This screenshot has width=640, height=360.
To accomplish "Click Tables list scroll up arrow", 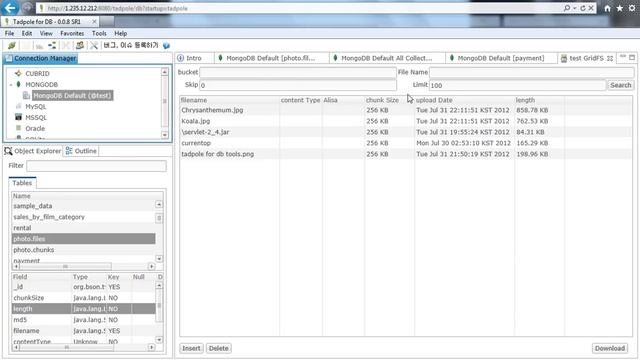I will pyautogui.click(x=159, y=204).
